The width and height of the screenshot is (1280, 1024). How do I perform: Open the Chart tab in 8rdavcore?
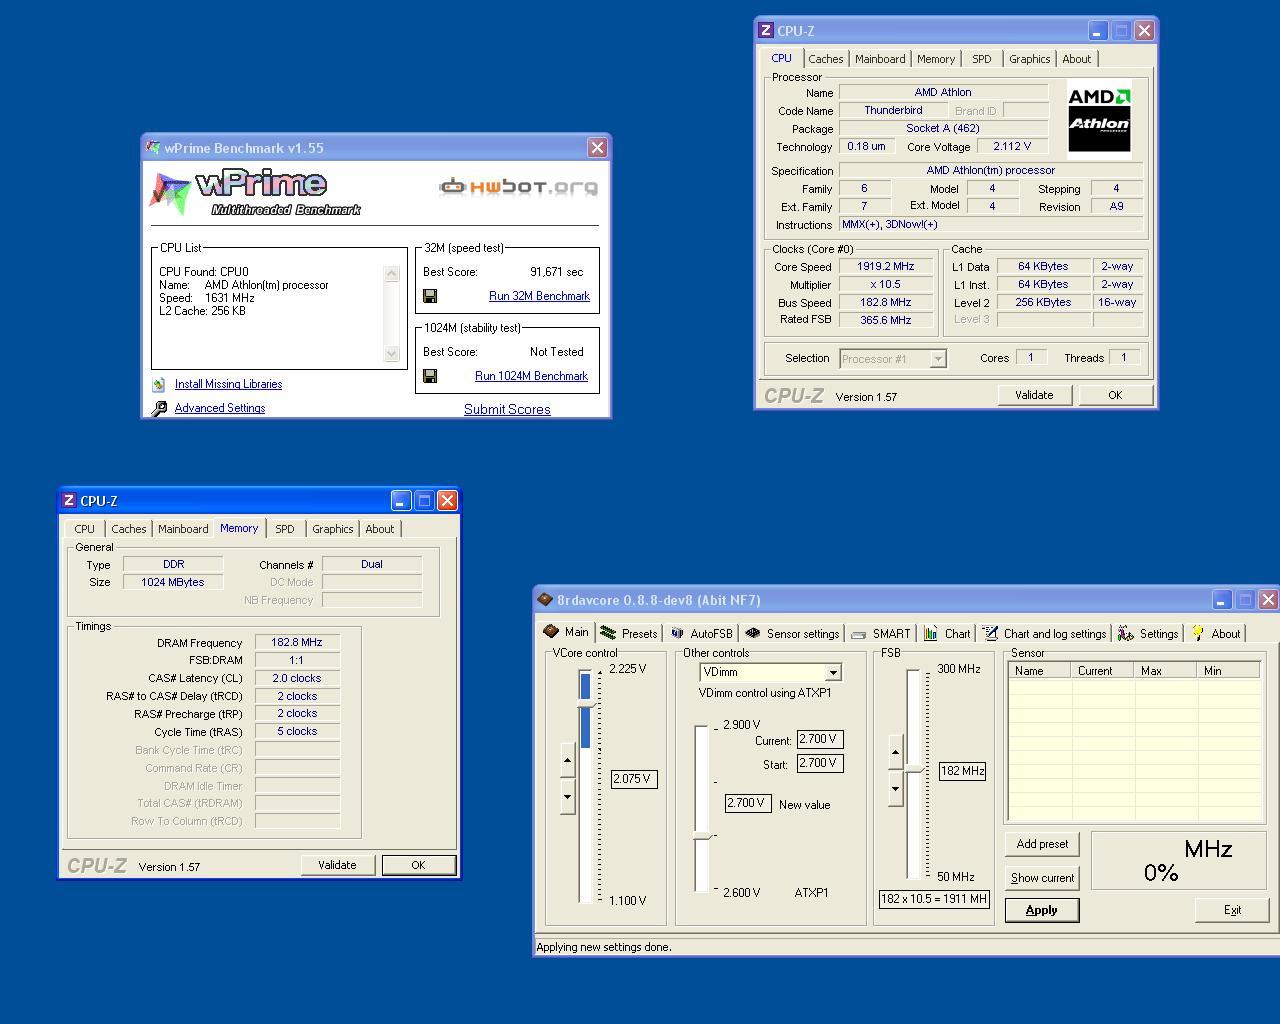click(947, 633)
